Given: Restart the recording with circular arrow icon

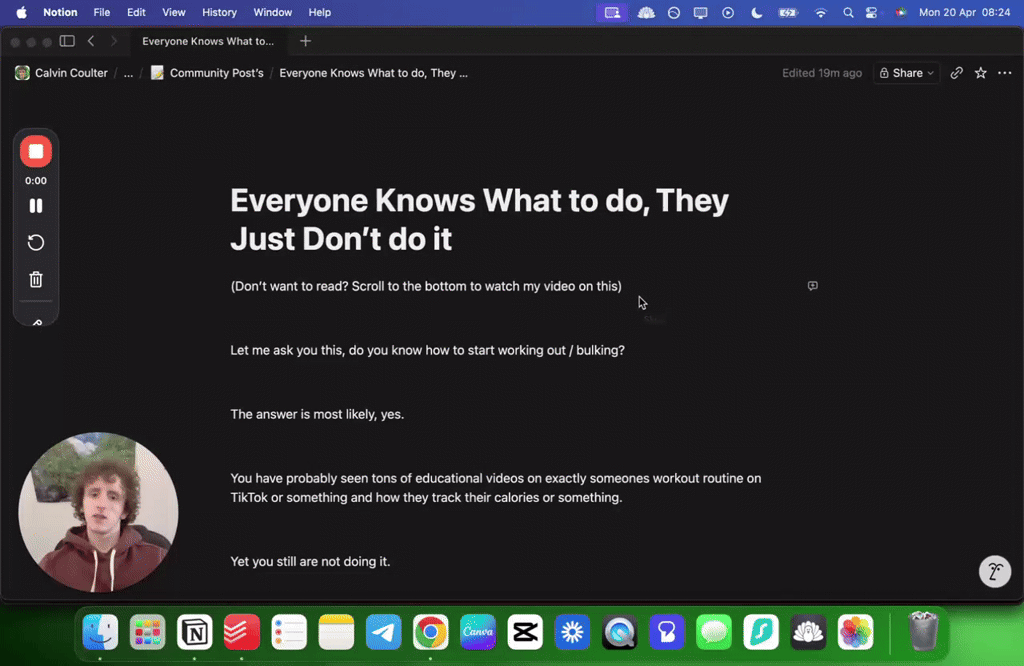Looking at the screenshot, I should (x=36, y=243).
